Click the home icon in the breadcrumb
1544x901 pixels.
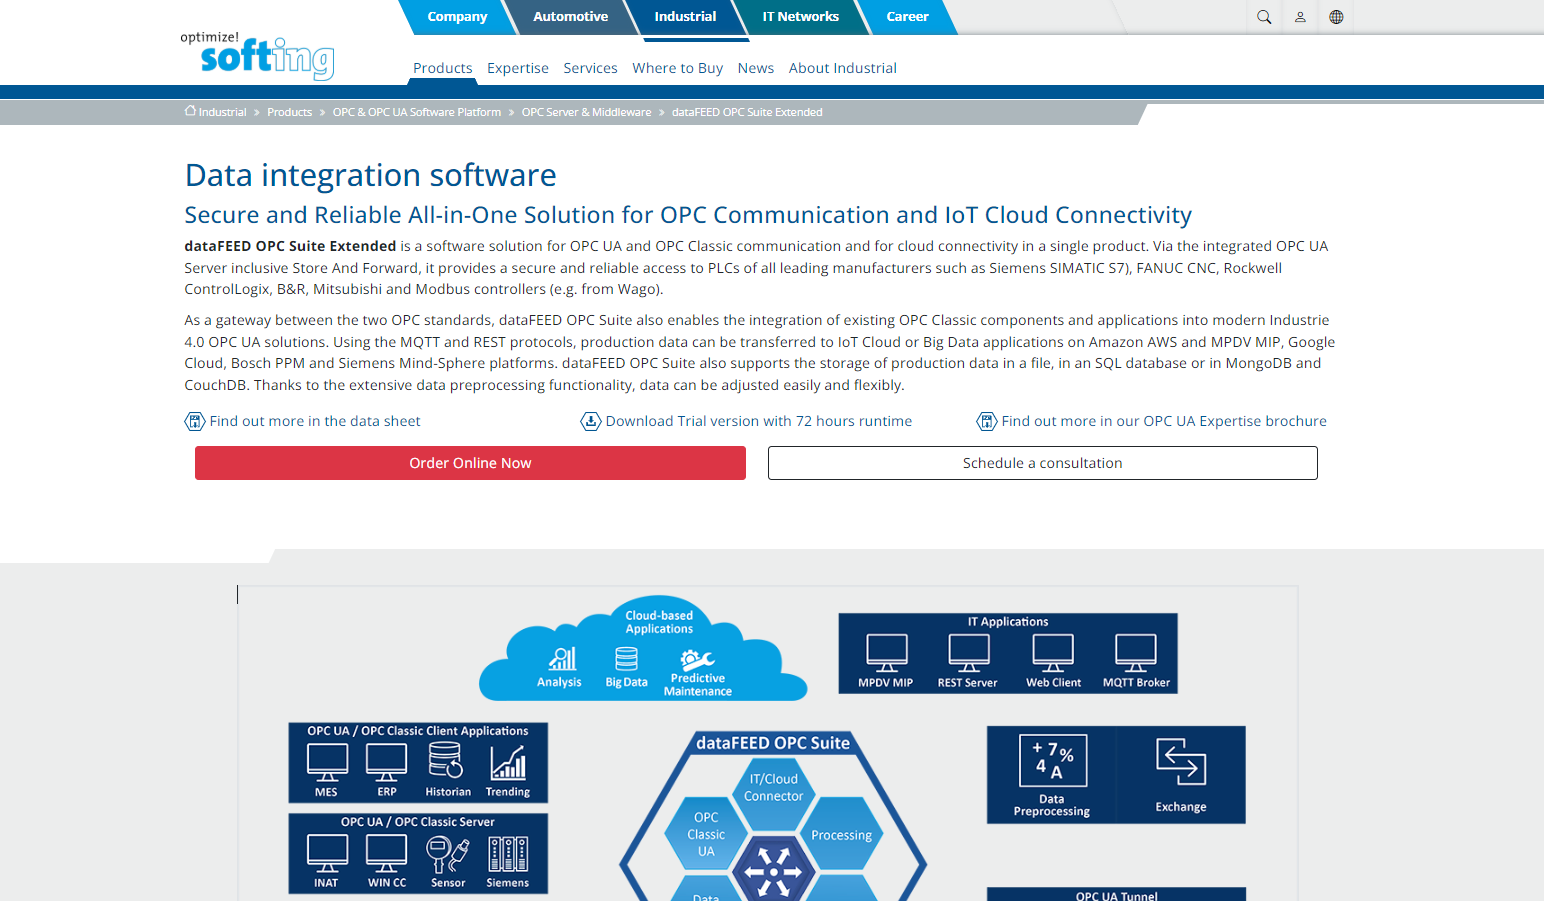(x=190, y=111)
